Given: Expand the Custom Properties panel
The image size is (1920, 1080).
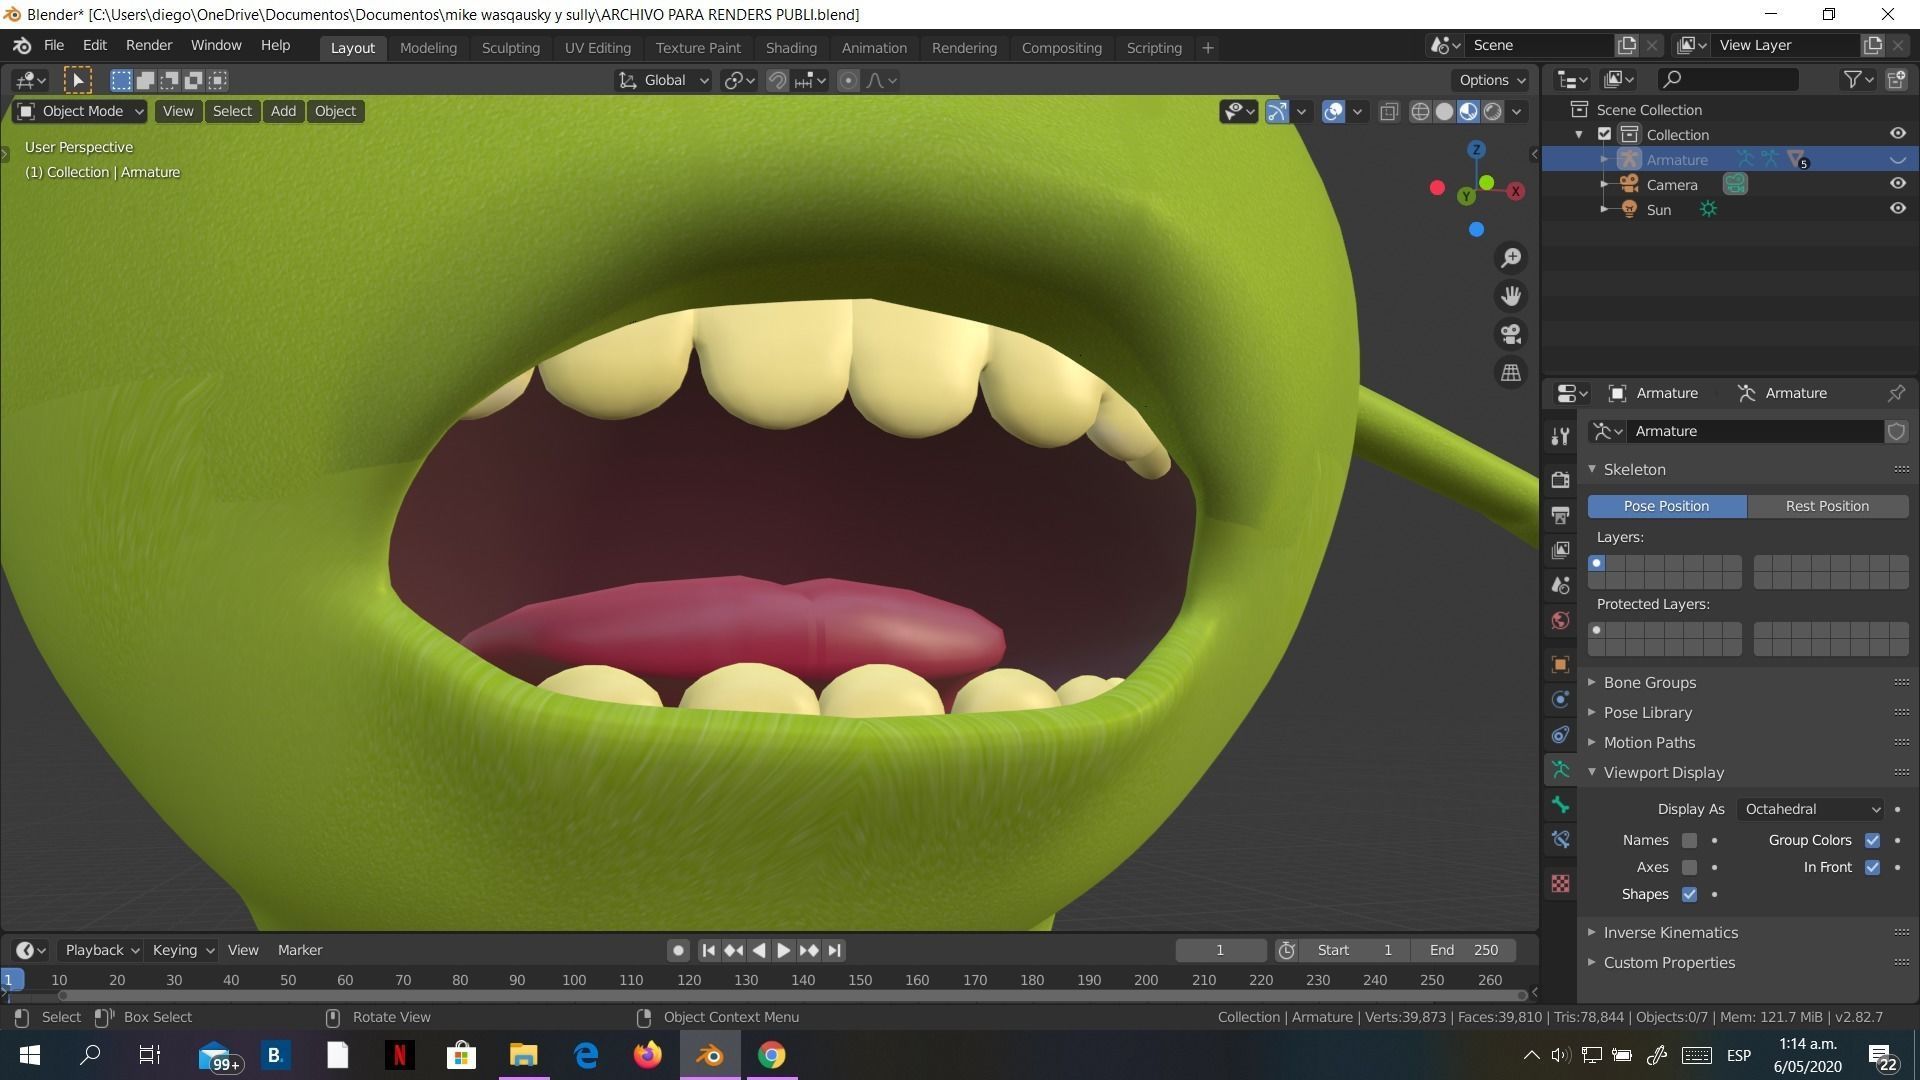Looking at the screenshot, I should [1668, 962].
